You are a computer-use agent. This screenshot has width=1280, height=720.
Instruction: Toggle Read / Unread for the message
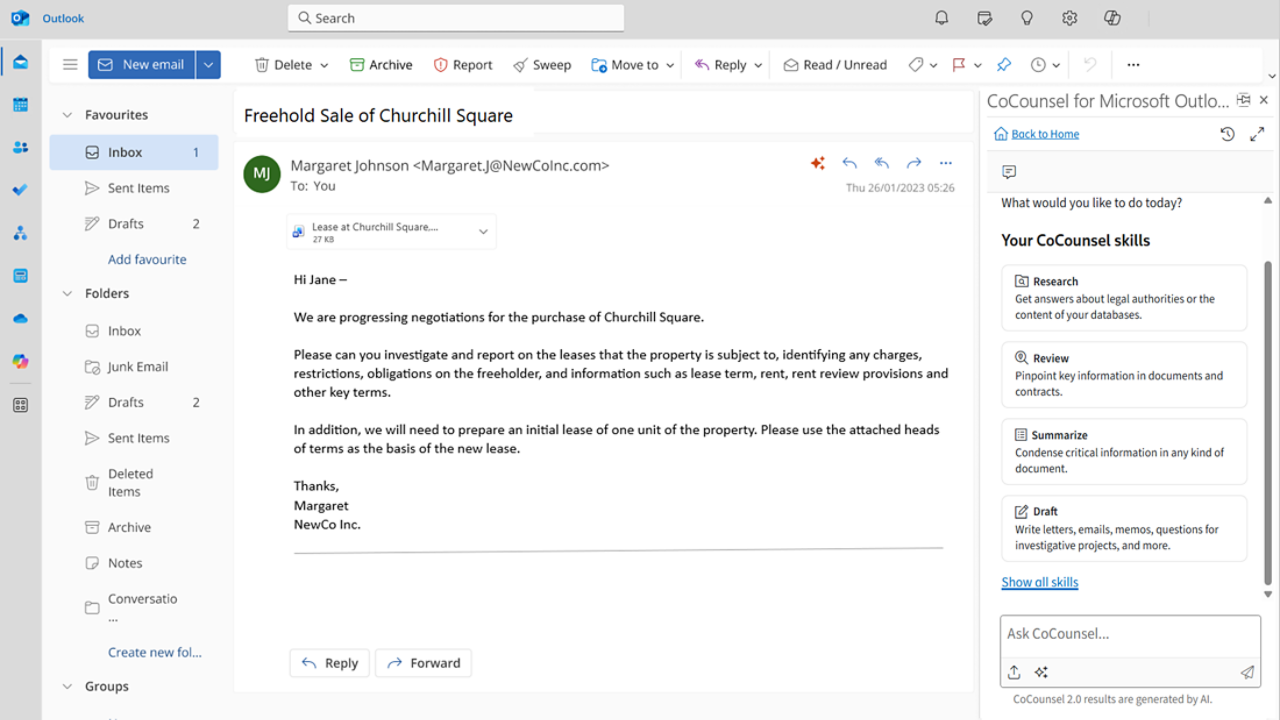tap(834, 65)
